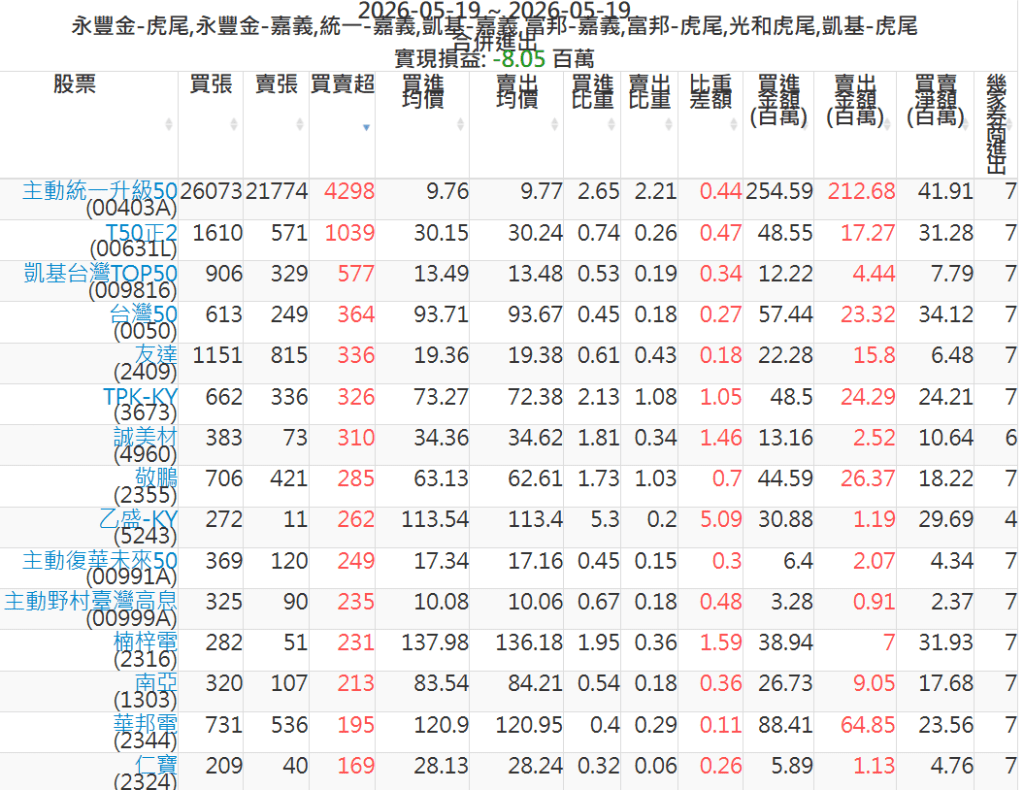Viewport: 1024px width, 790px height.
Task: Sort by 買張 column sort arrows
Action: click(x=234, y=124)
